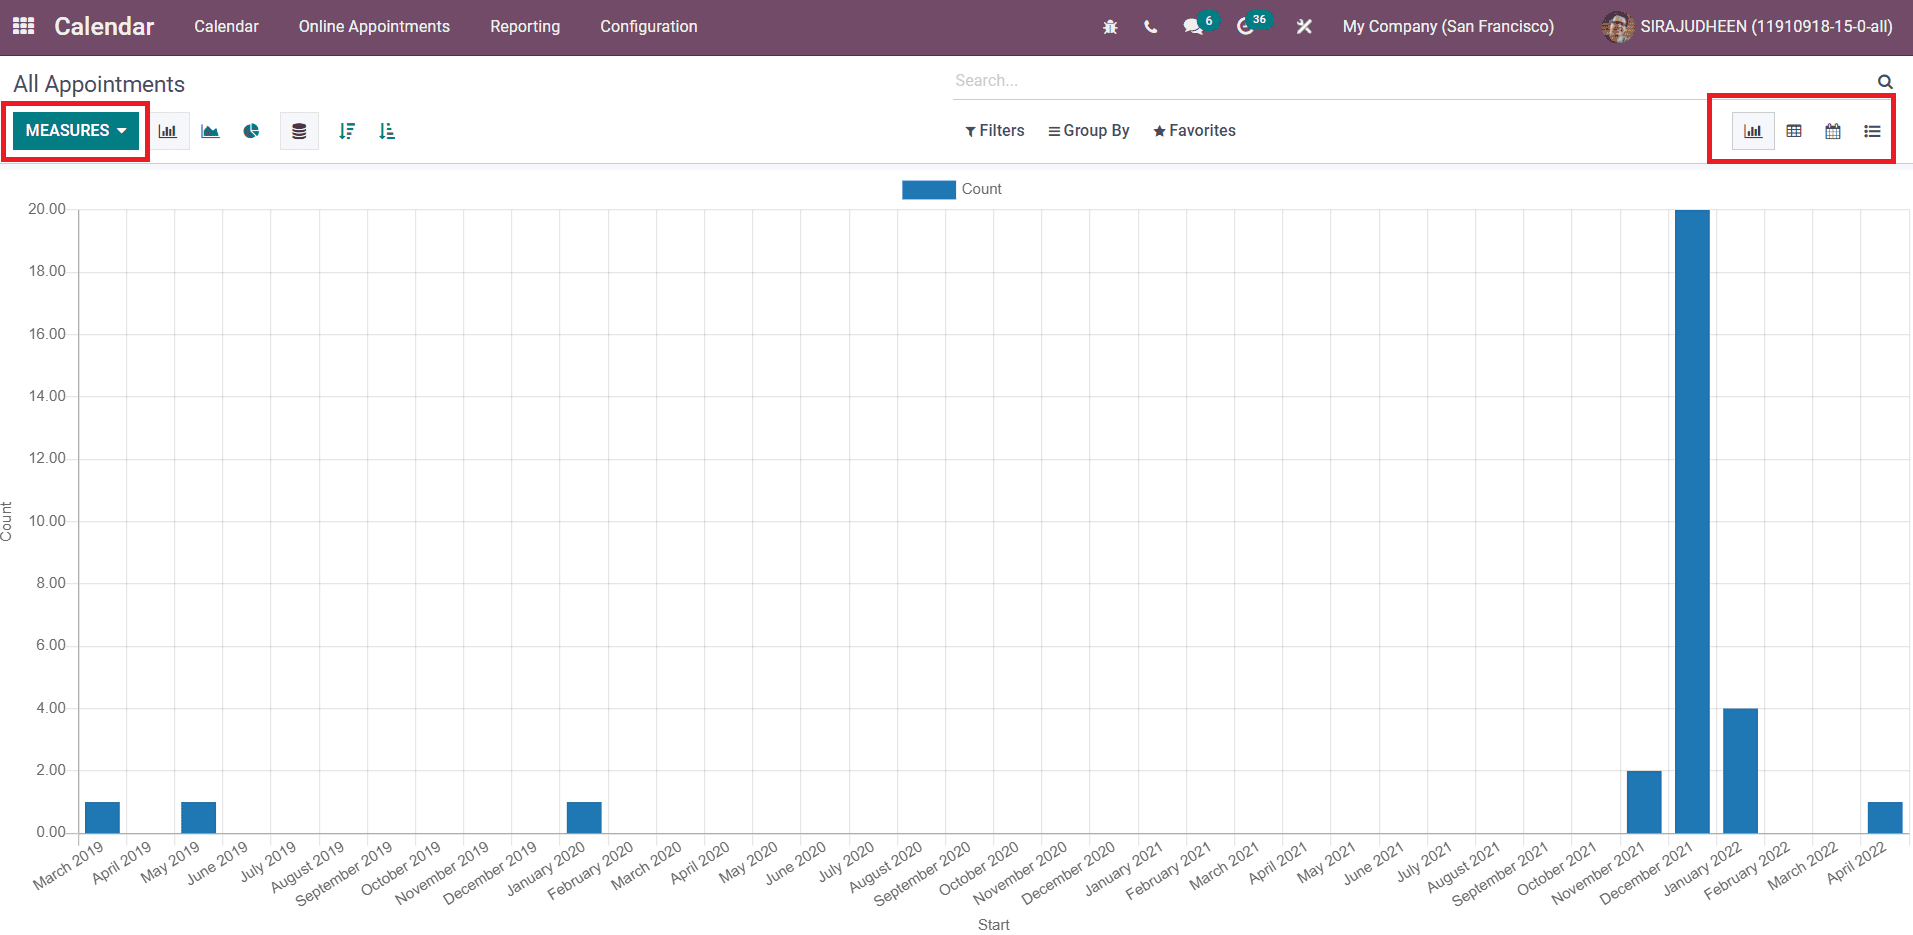This screenshot has width=1913, height=935.
Task: Enable the Stacked chart option
Action: pyautogui.click(x=299, y=130)
